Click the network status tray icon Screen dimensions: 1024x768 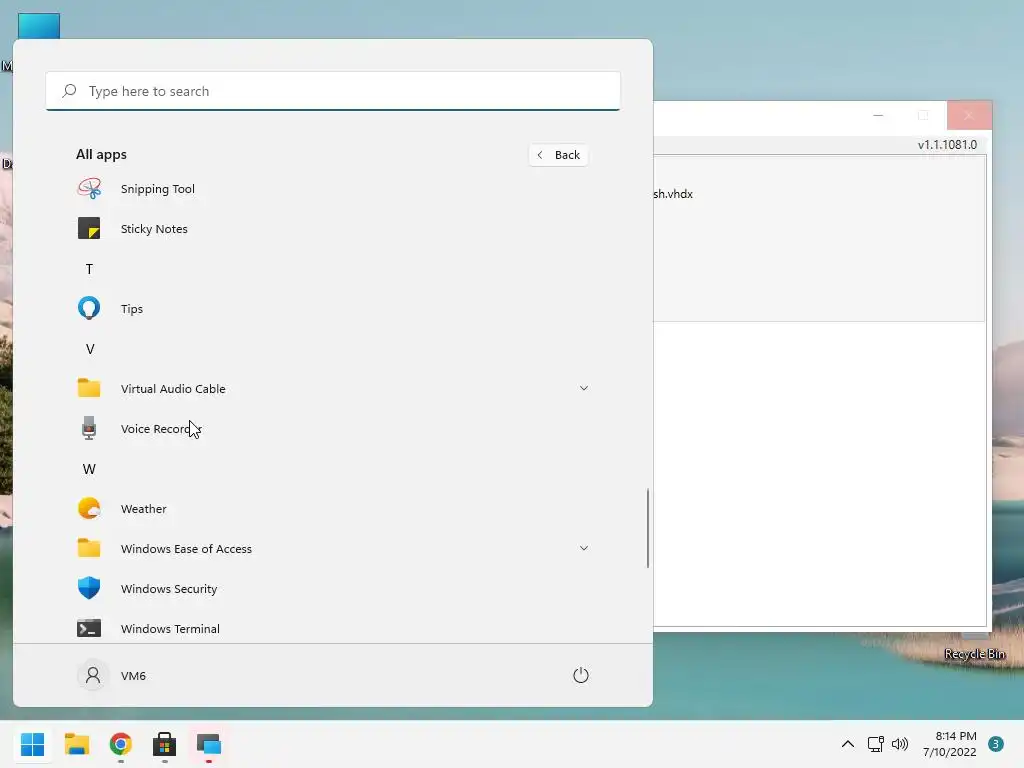pyautogui.click(x=875, y=744)
